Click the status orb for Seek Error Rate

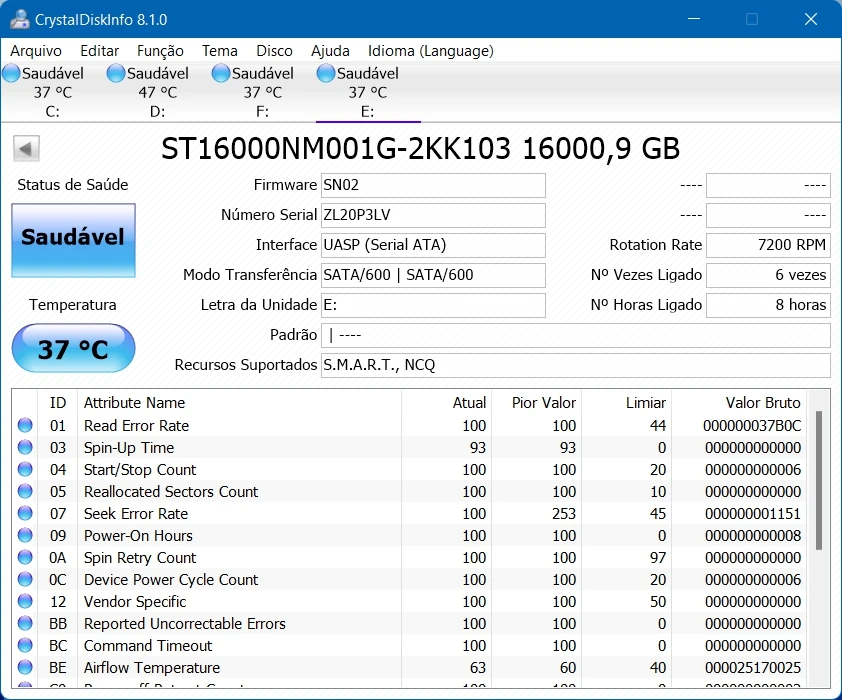26,514
